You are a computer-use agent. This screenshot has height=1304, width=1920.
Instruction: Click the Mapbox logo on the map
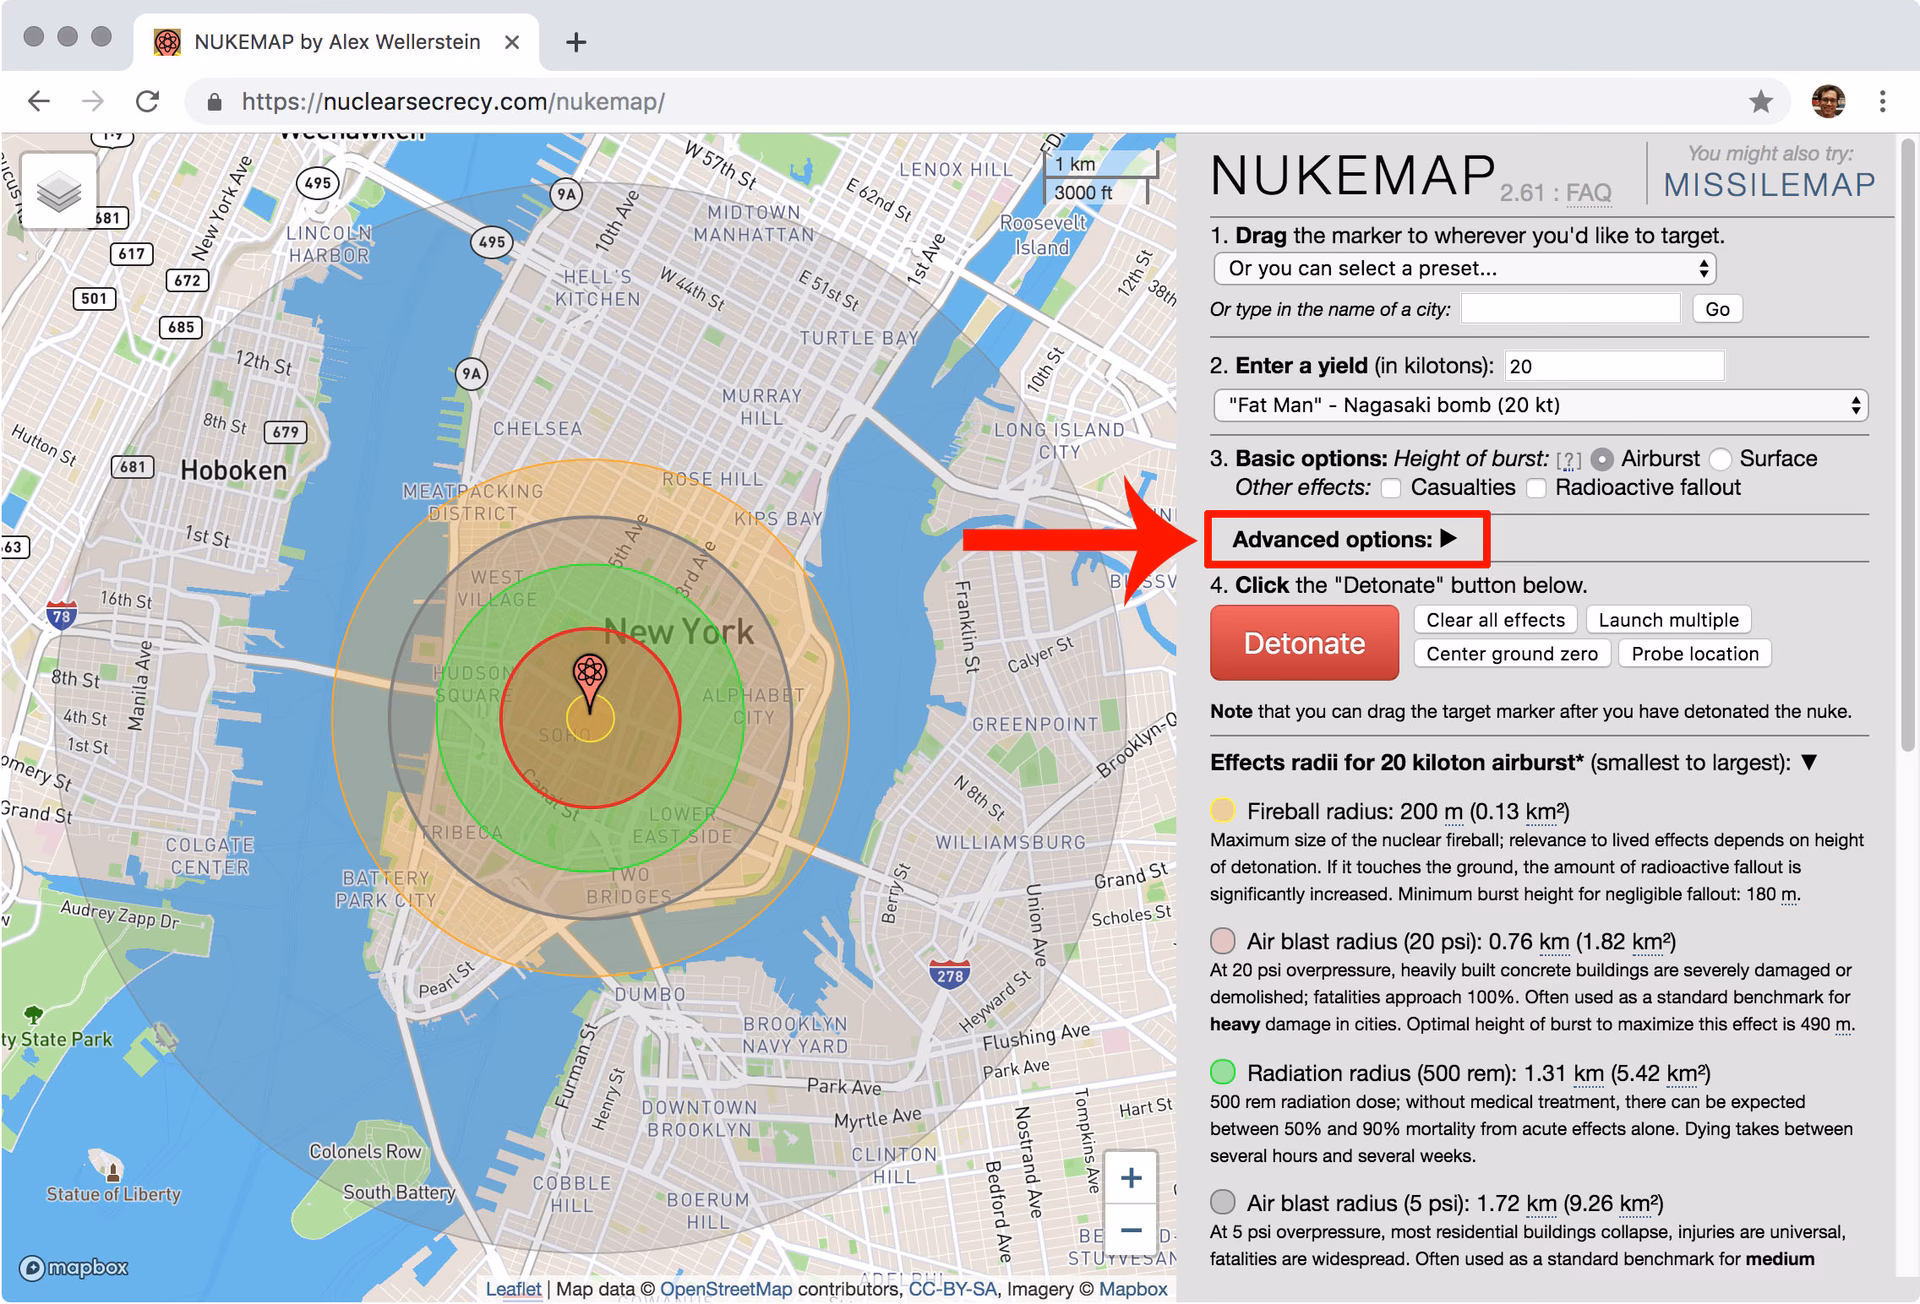pyautogui.click(x=72, y=1268)
